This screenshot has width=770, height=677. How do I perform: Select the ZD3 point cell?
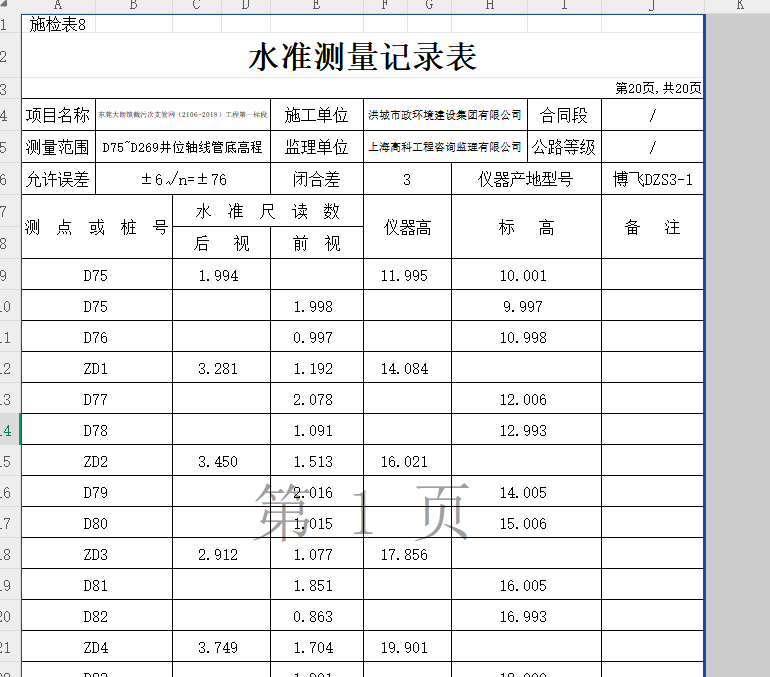[x=96, y=555]
